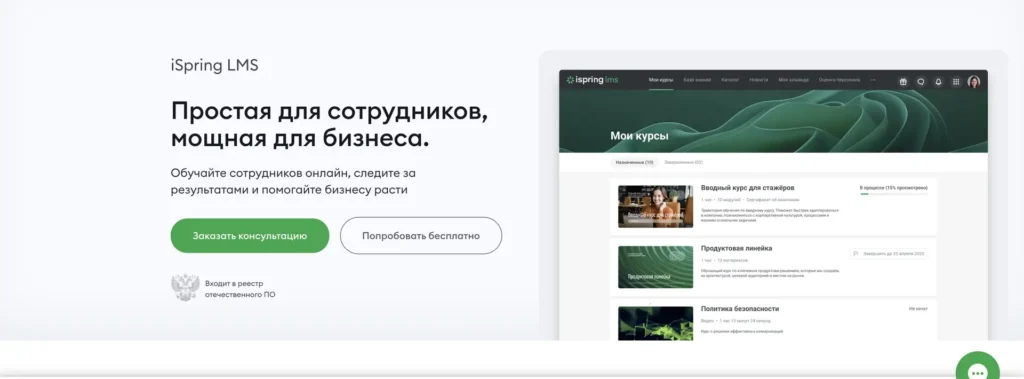Open 'Политика безопасности' course title
Viewport: 1024px width, 379px height.
click(x=740, y=308)
